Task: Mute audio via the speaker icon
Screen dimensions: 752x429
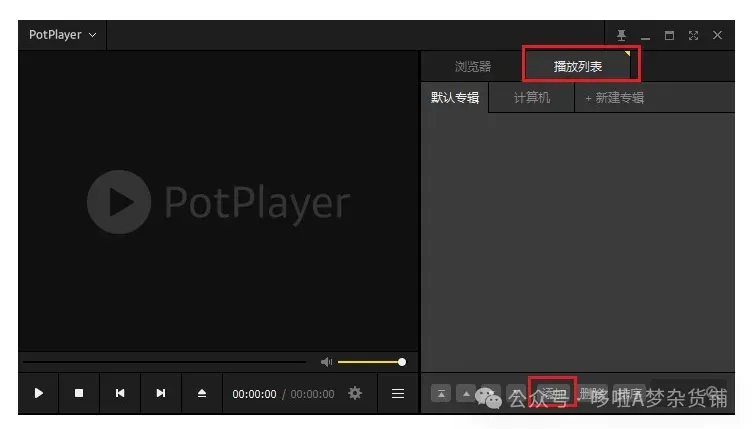Action: point(326,362)
